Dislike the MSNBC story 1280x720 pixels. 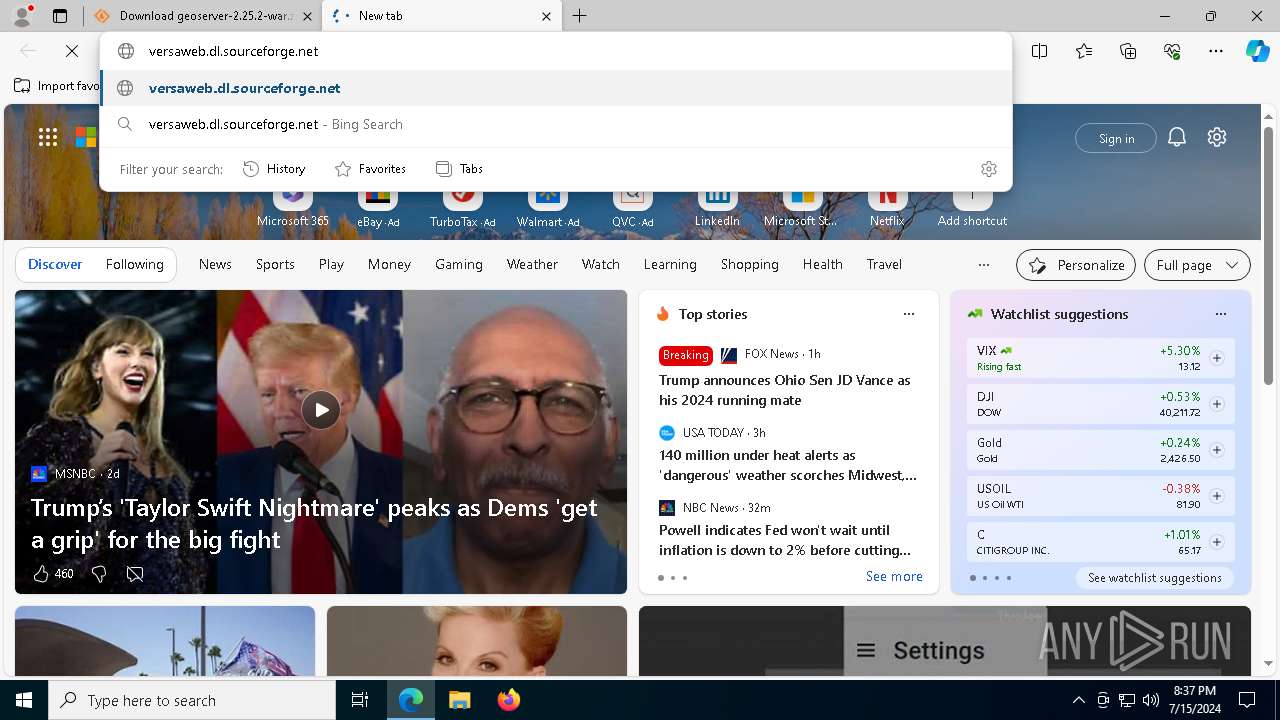[x=99, y=574]
